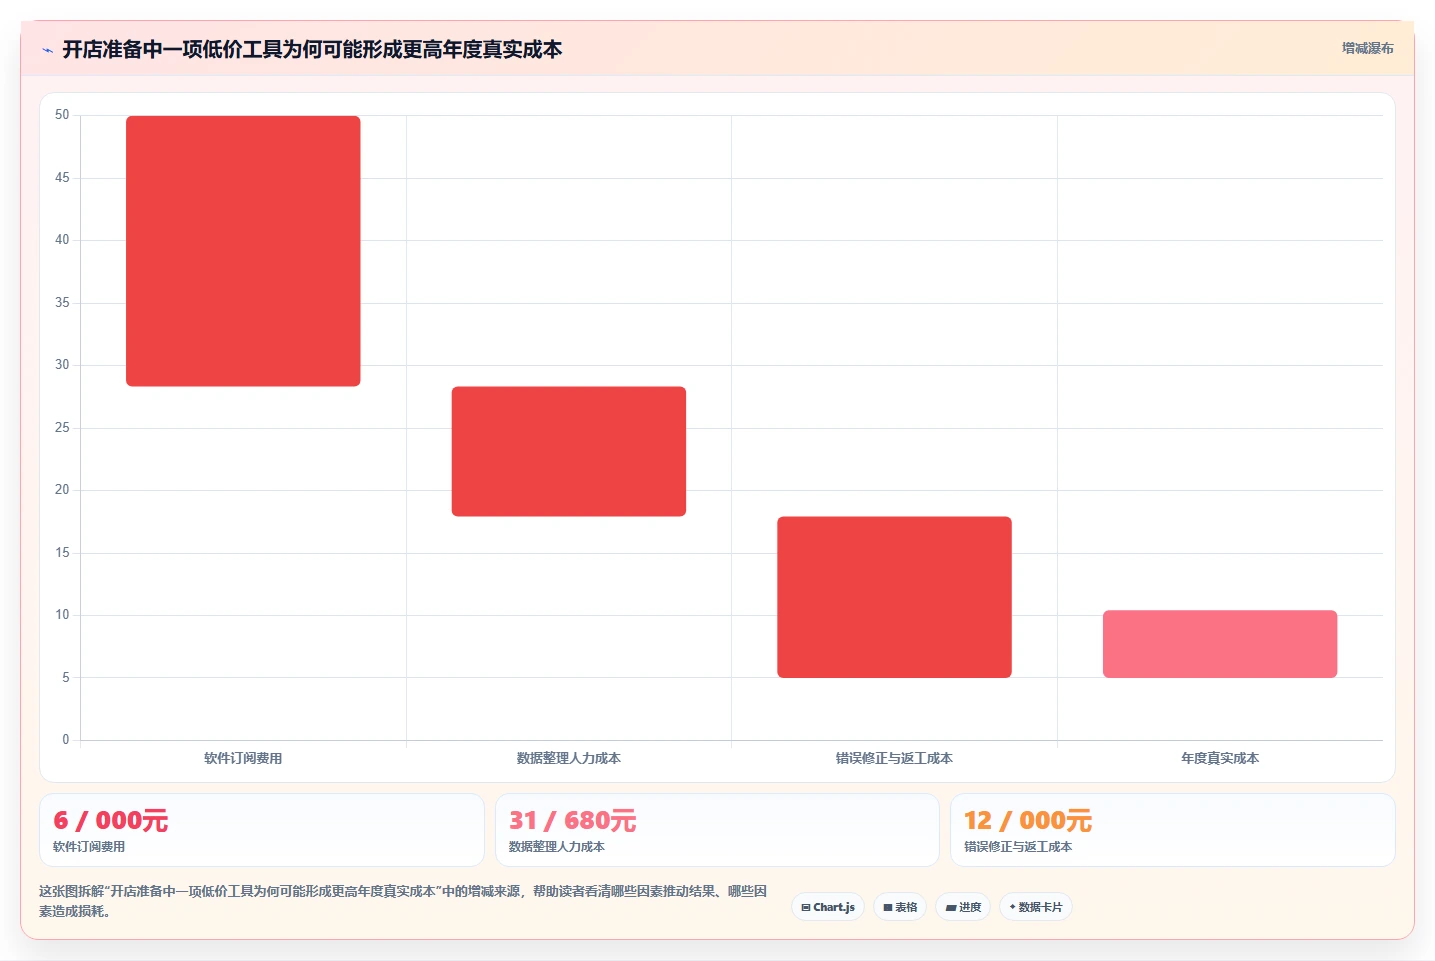Click the chart icon beside the title
The image size is (1435, 961).
click(x=47, y=50)
